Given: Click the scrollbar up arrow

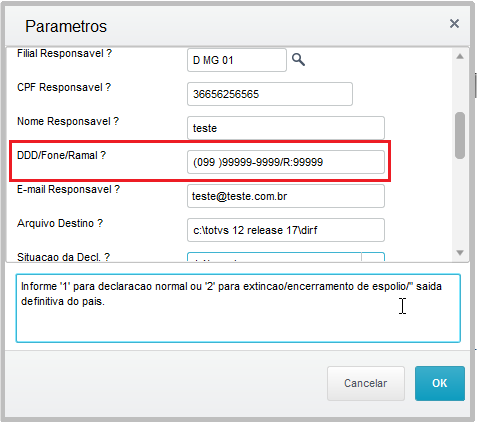Looking at the screenshot, I should click(460, 56).
